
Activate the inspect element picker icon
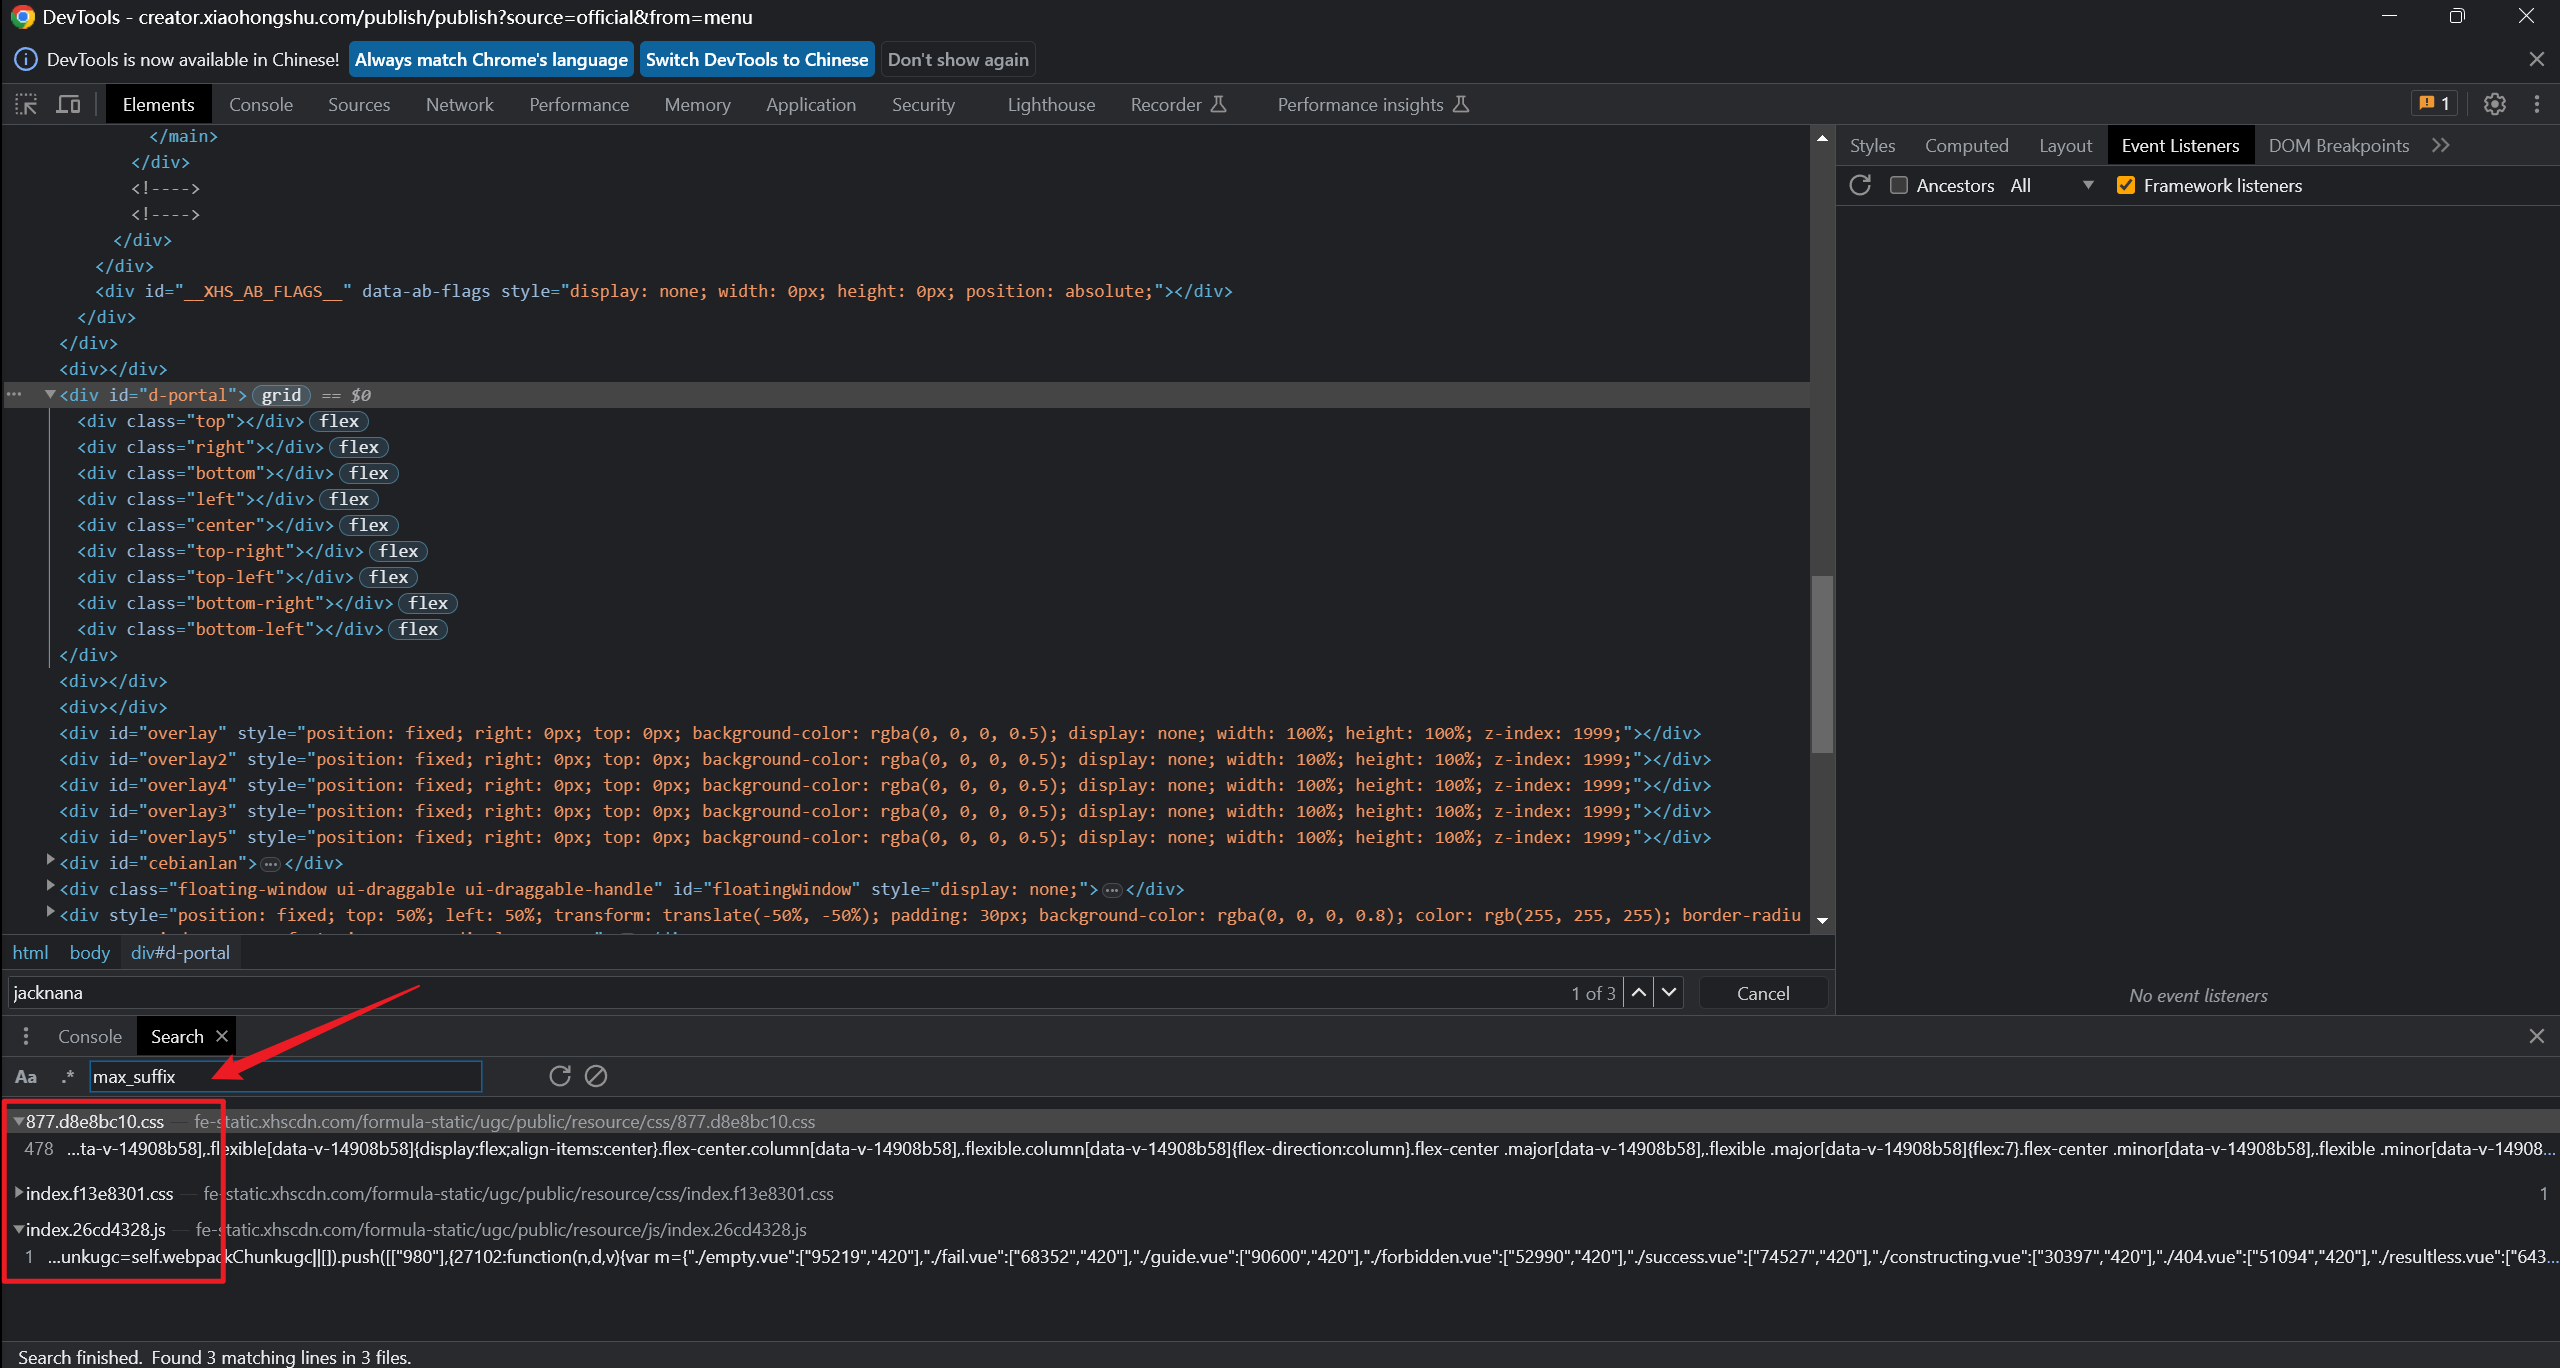(26, 104)
